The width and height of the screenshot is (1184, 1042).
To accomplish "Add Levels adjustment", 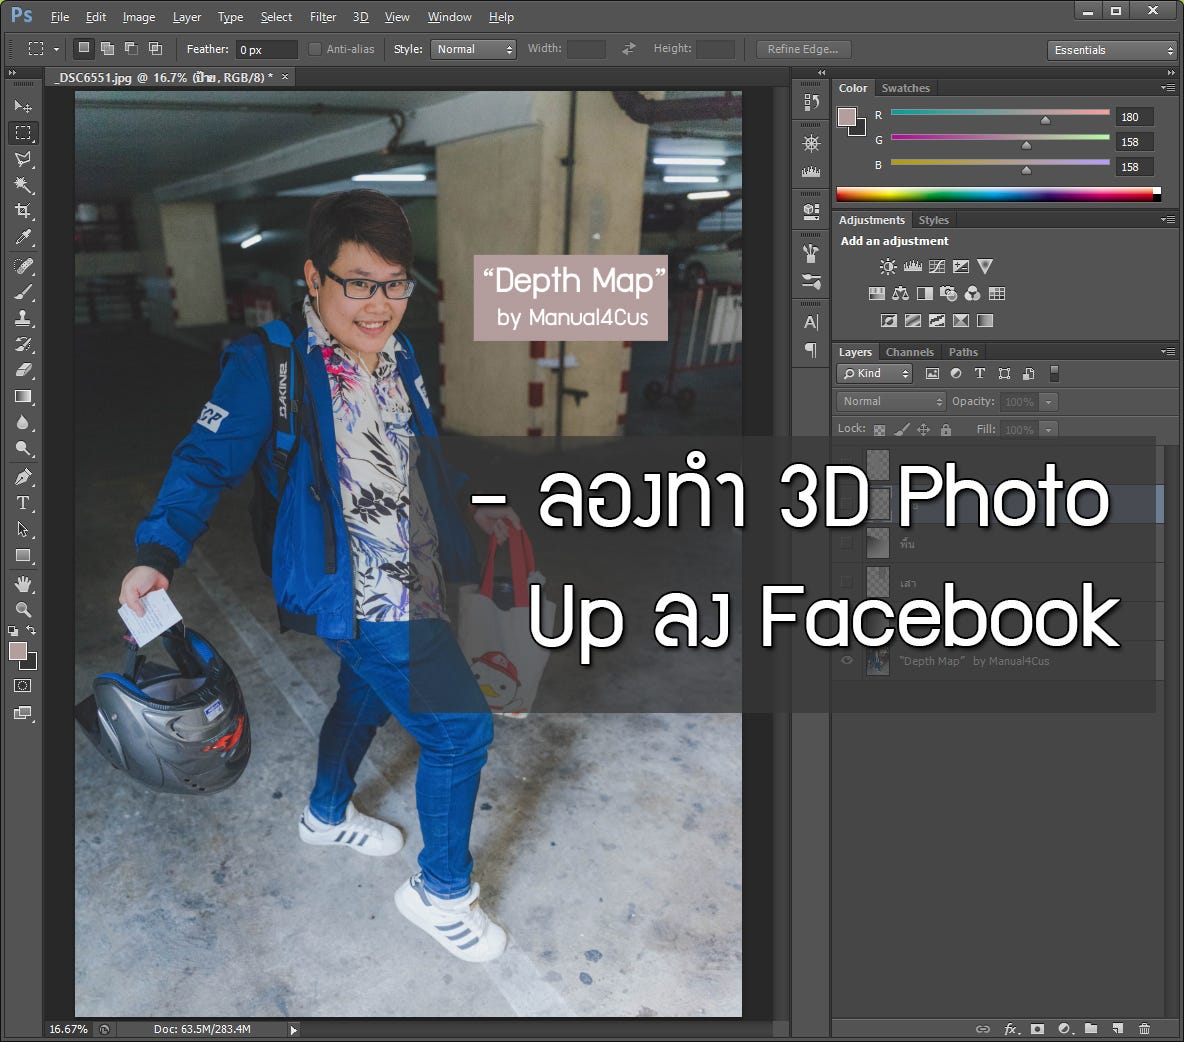I will point(913,267).
